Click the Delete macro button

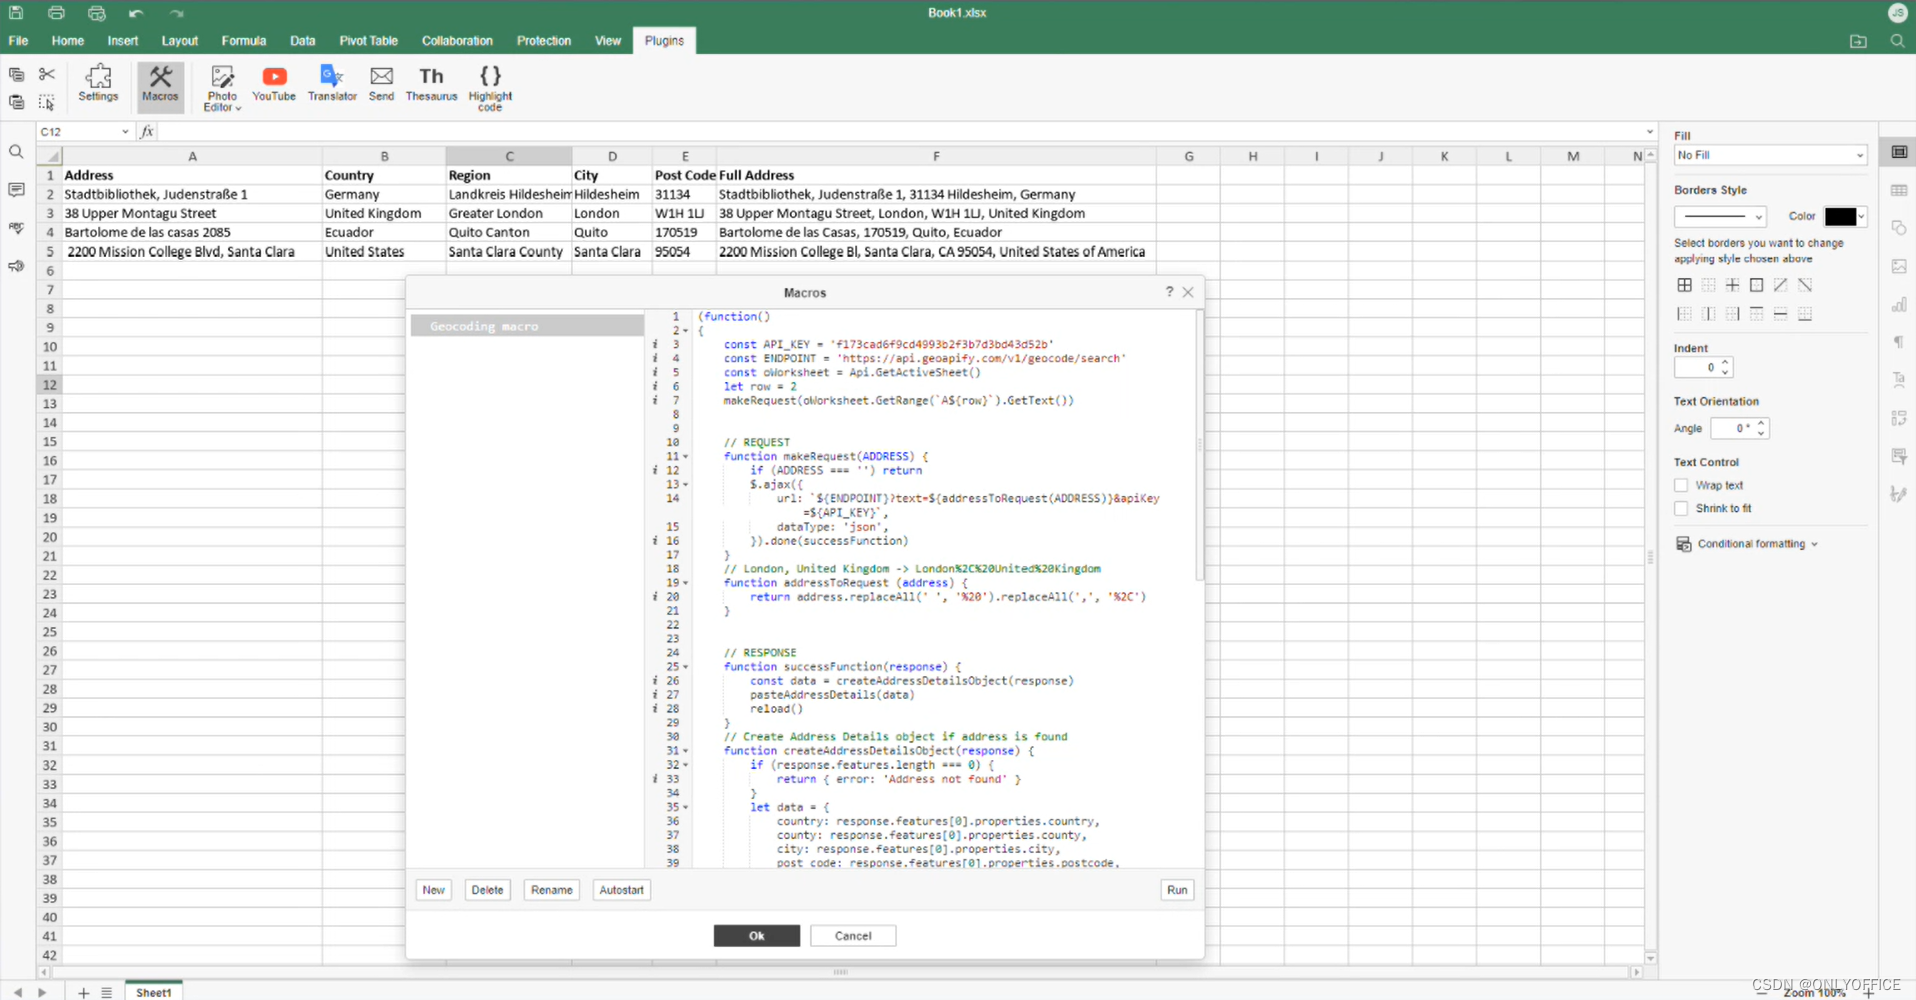point(487,890)
